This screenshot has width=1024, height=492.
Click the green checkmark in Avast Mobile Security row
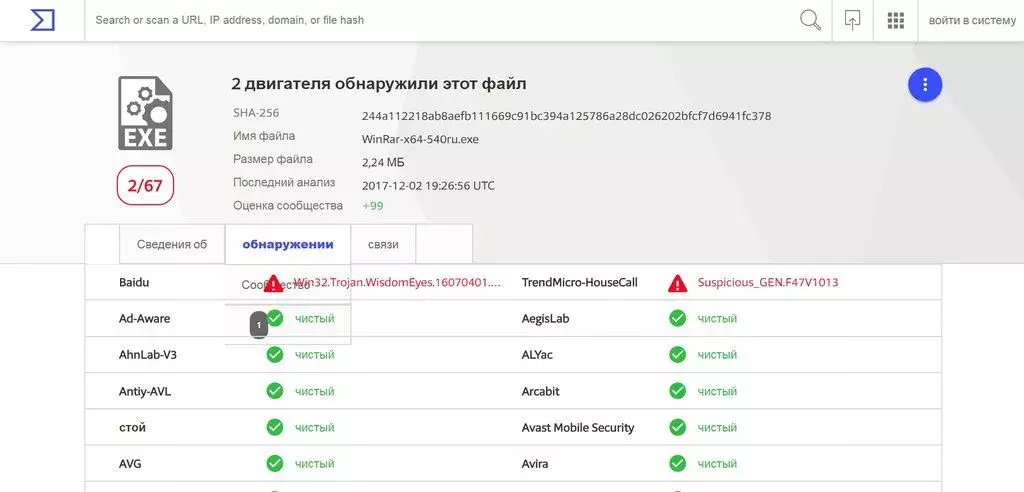pyautogui.click(x=677, y=428)
